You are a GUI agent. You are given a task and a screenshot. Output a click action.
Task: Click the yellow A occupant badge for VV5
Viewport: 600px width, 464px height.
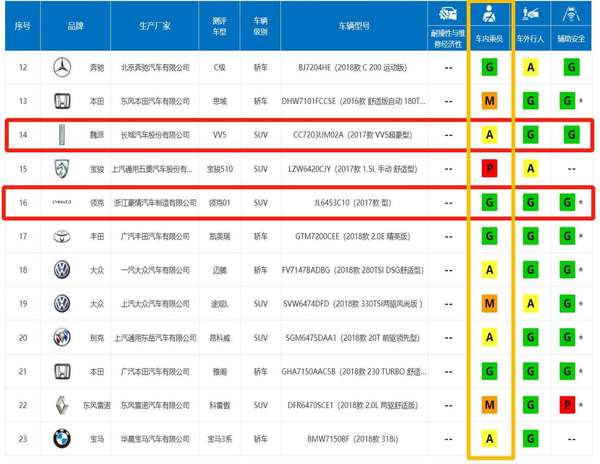489,135
